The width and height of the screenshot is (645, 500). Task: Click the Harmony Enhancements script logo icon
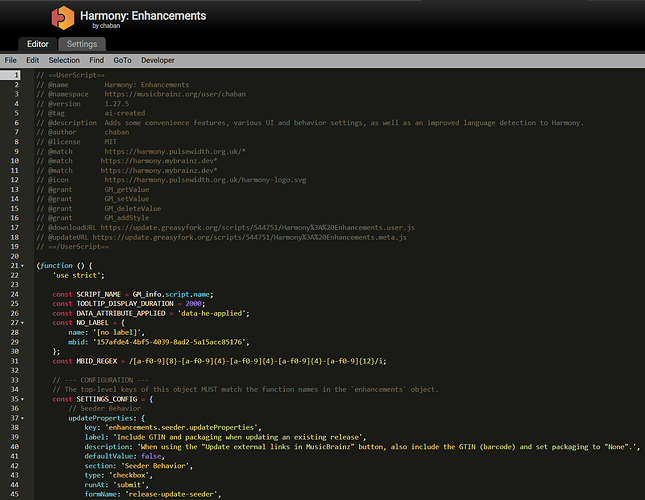[x=63, y=18]
